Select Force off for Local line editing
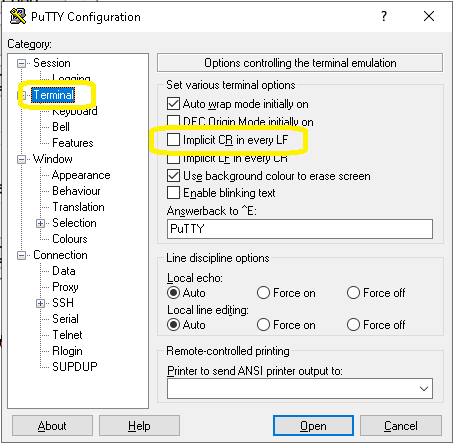The image size is (455, 444). point(353,324)
